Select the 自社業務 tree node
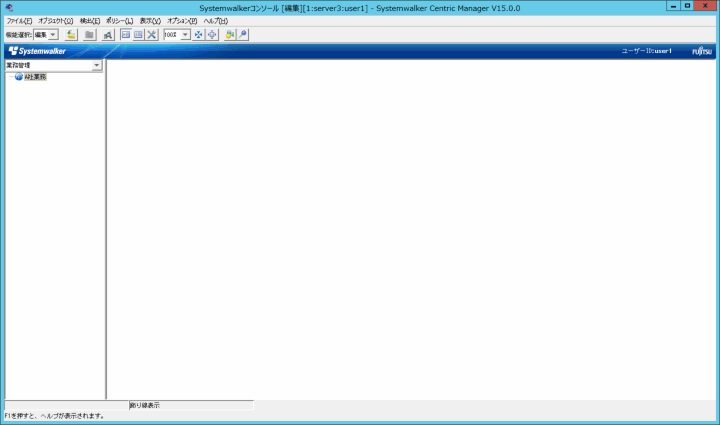Image resolution: width=720 pixels, height=425 pixels. 35,77
